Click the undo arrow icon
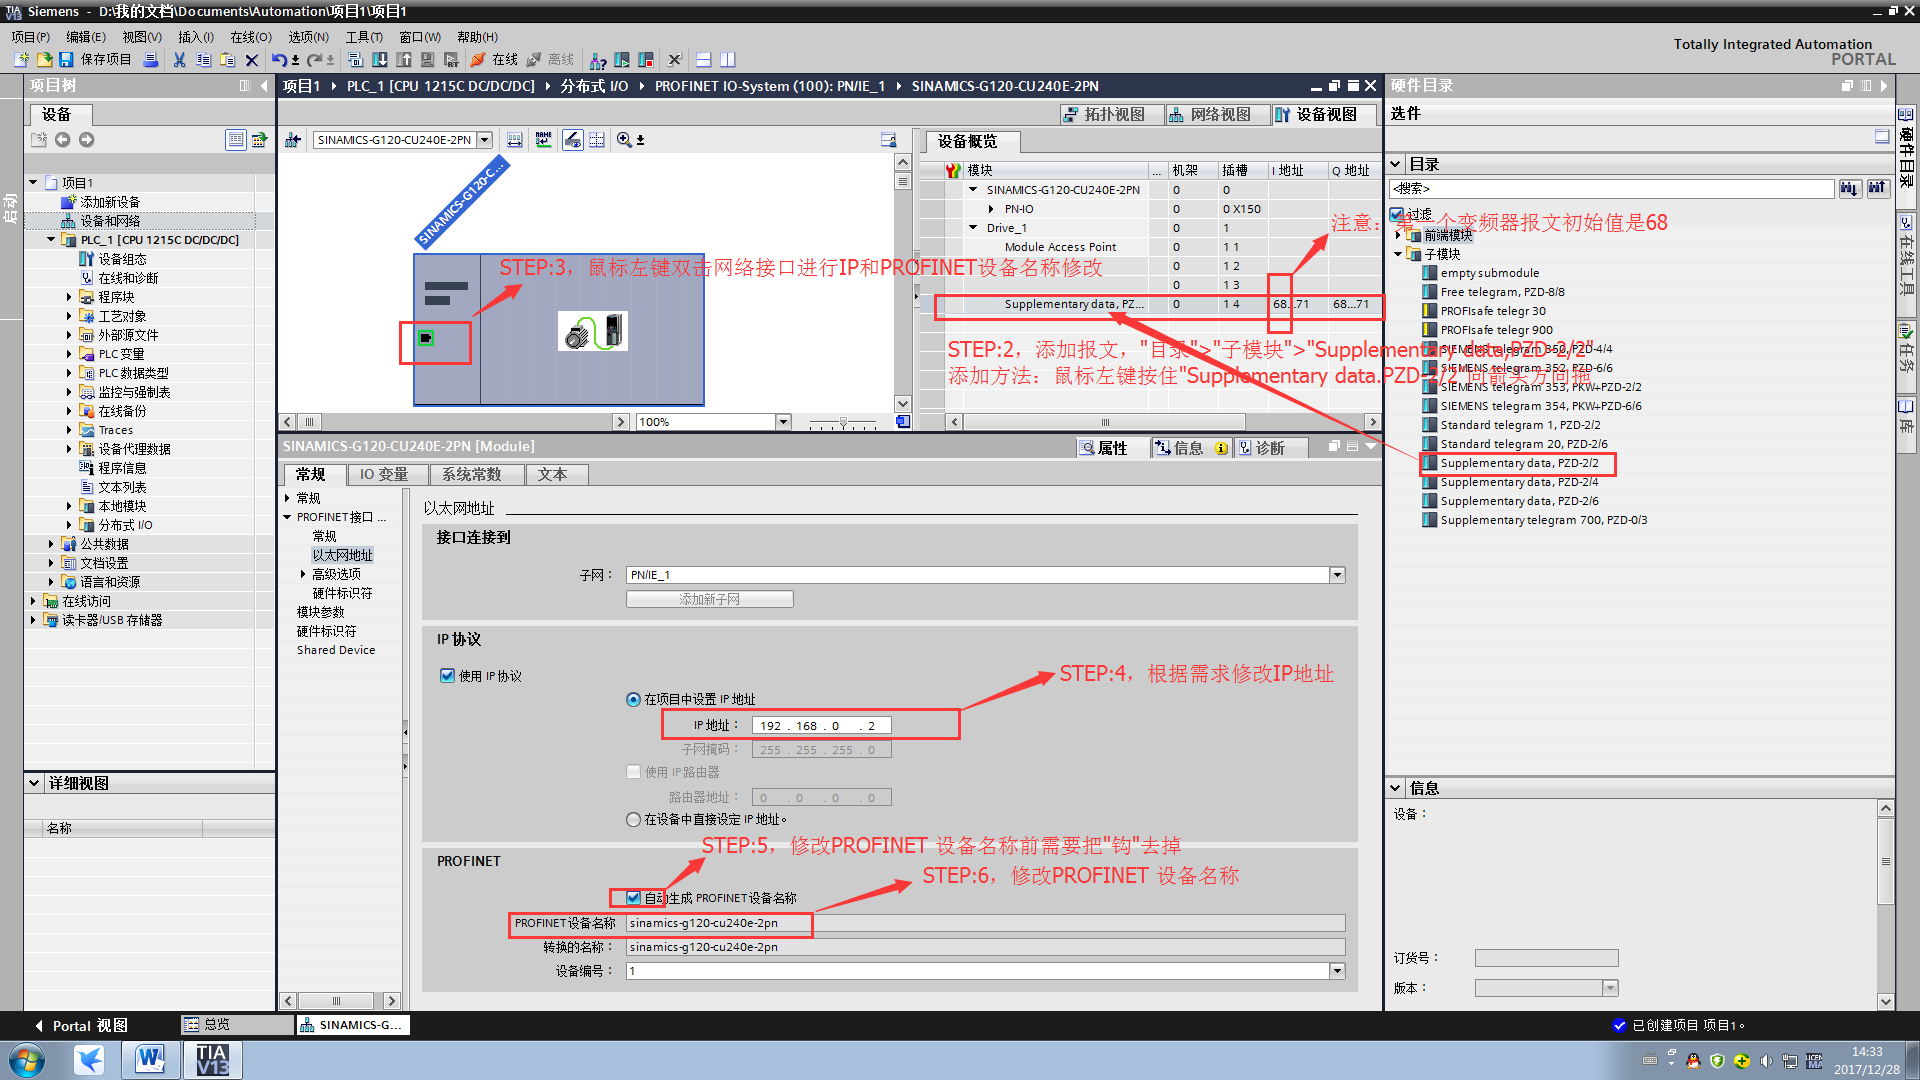This screenshot has width=1920, height=1080. point(279,60)
